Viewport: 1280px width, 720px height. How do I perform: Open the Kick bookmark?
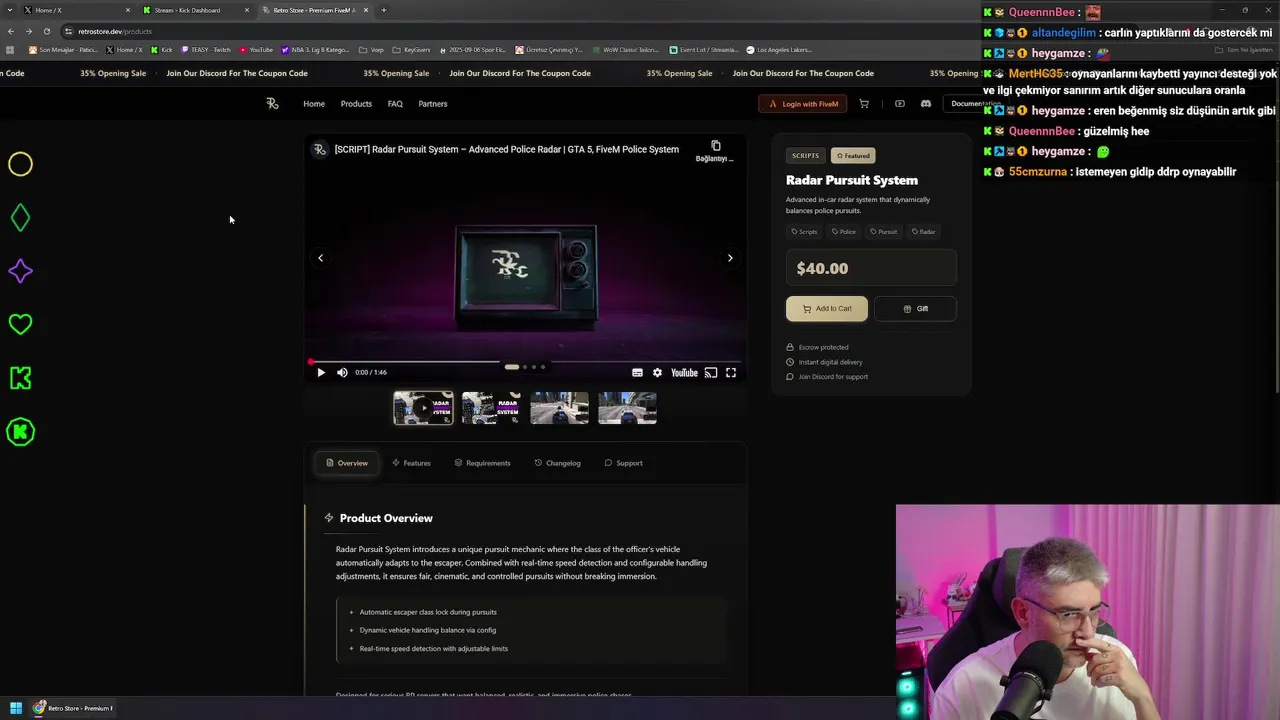click(x=162, y=50)
